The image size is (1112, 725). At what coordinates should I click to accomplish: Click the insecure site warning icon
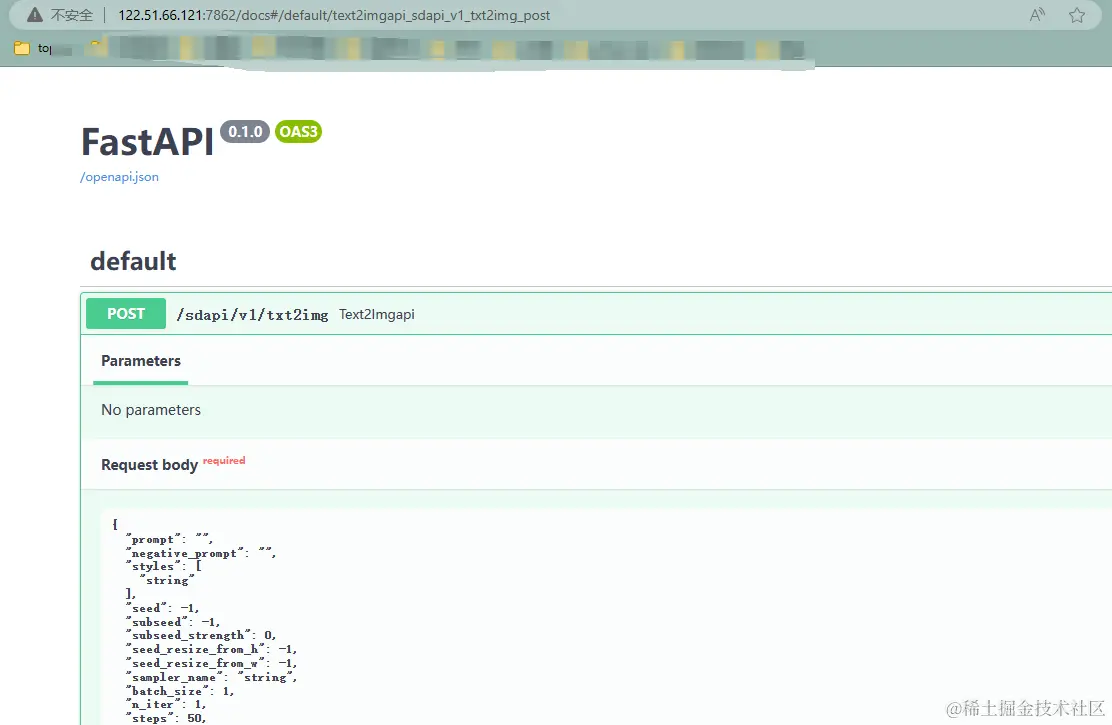(x=35, y=15)
